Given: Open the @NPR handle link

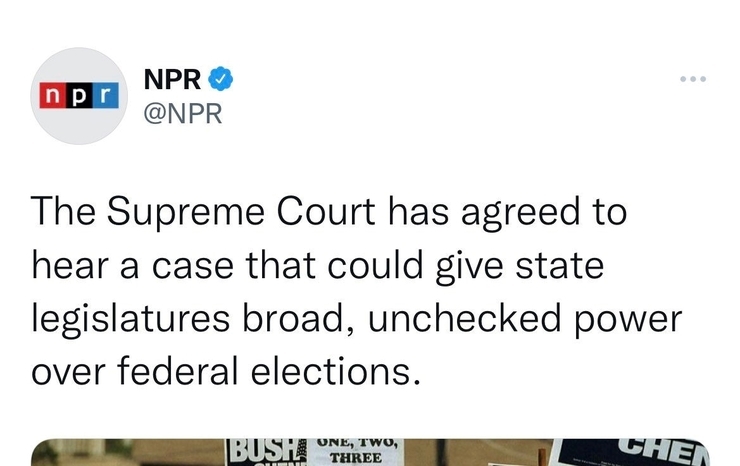Looking at the screenshot, I should tap(183, 113).
